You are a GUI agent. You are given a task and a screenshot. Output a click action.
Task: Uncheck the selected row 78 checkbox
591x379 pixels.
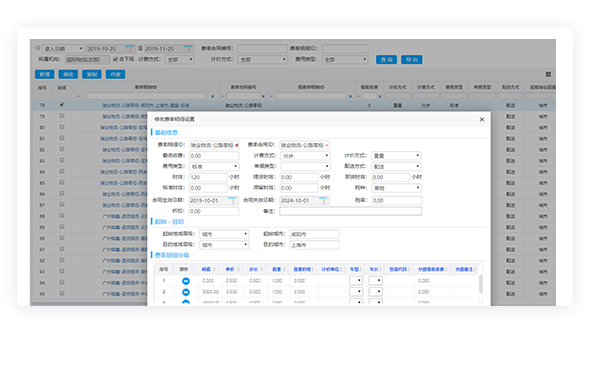62,105
